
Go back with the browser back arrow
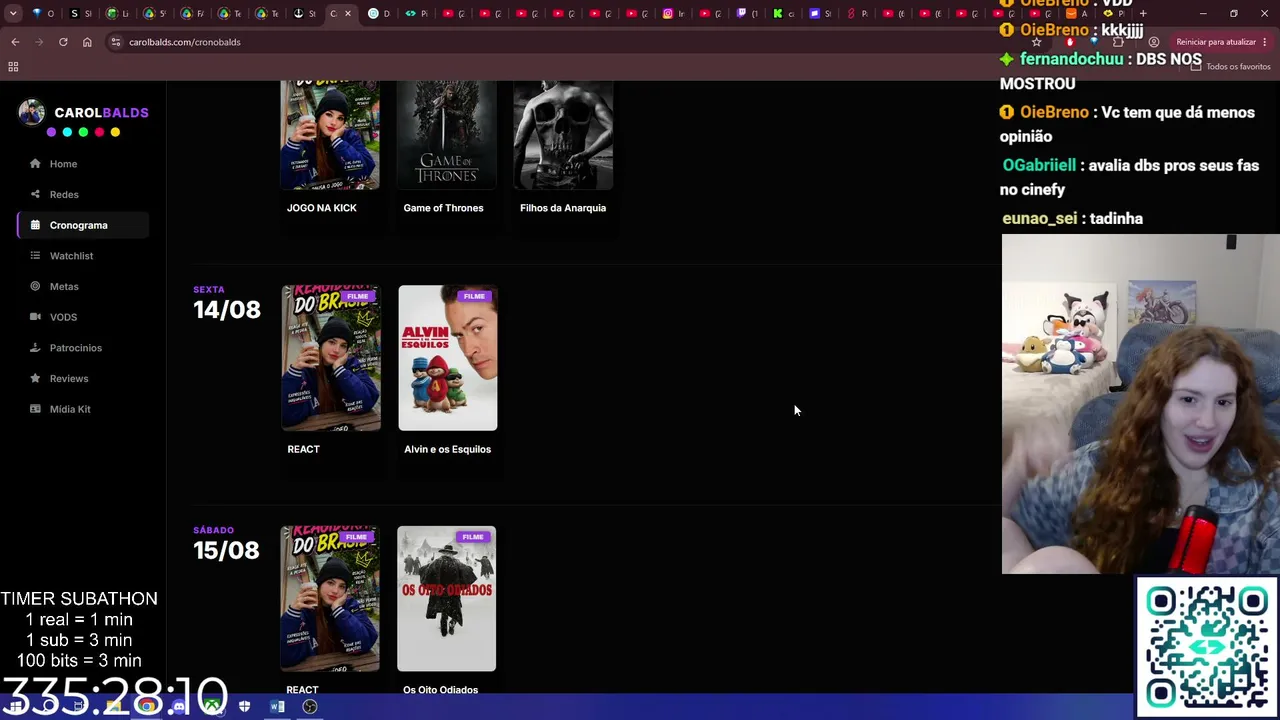(15, 42)
